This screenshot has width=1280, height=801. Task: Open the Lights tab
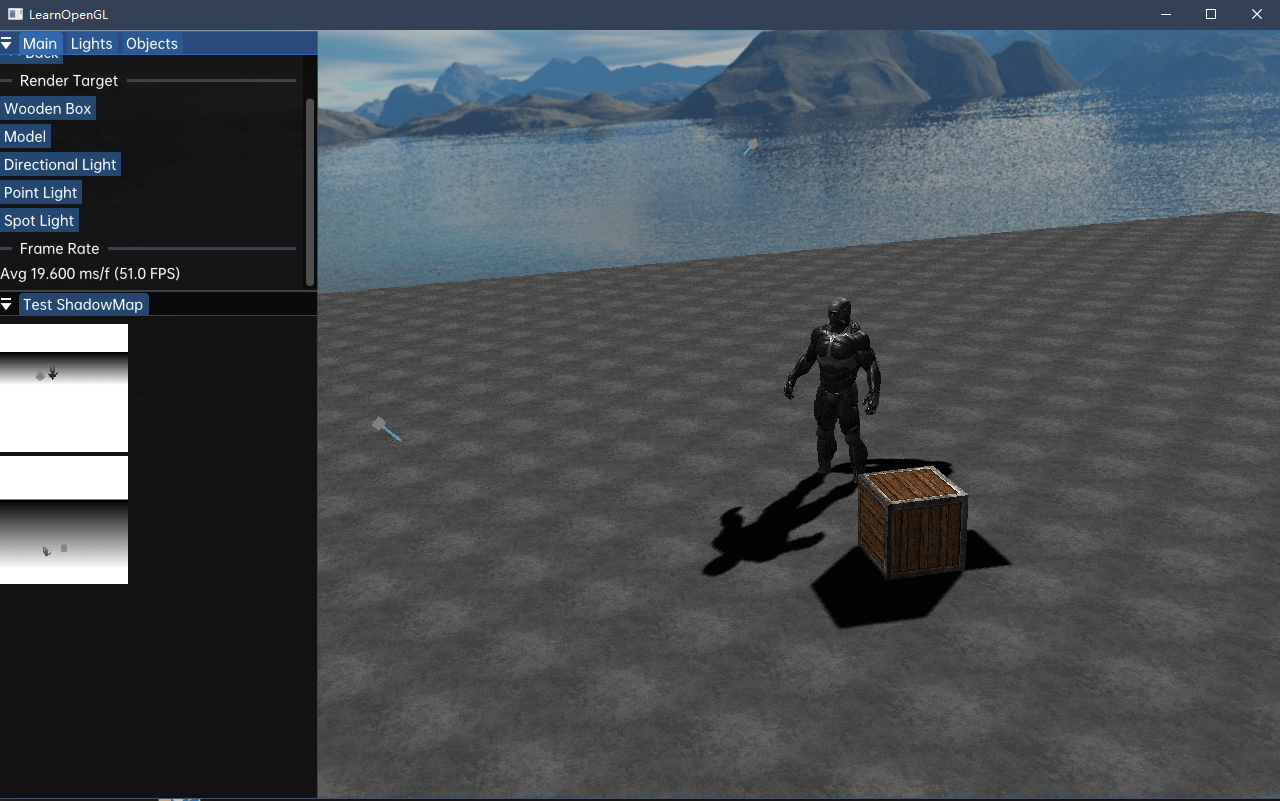(92, 44)
